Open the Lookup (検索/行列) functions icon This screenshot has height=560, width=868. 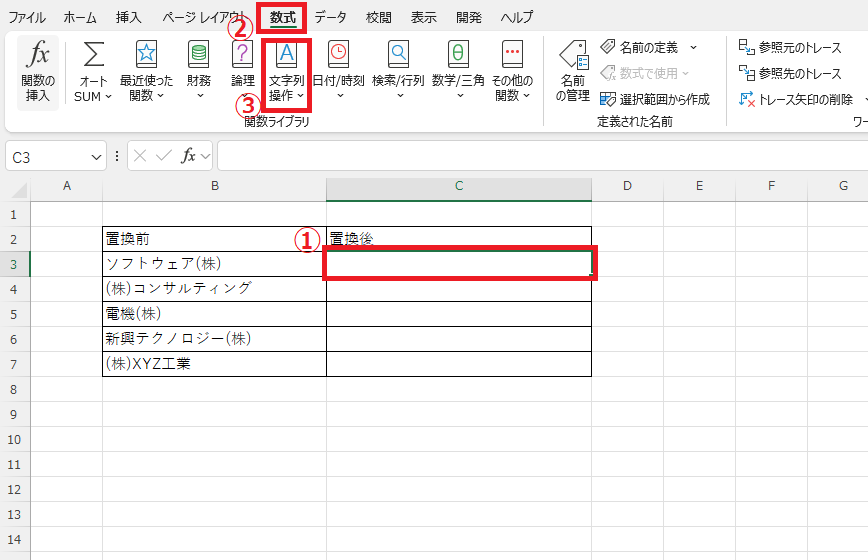(x=398, y=54)
